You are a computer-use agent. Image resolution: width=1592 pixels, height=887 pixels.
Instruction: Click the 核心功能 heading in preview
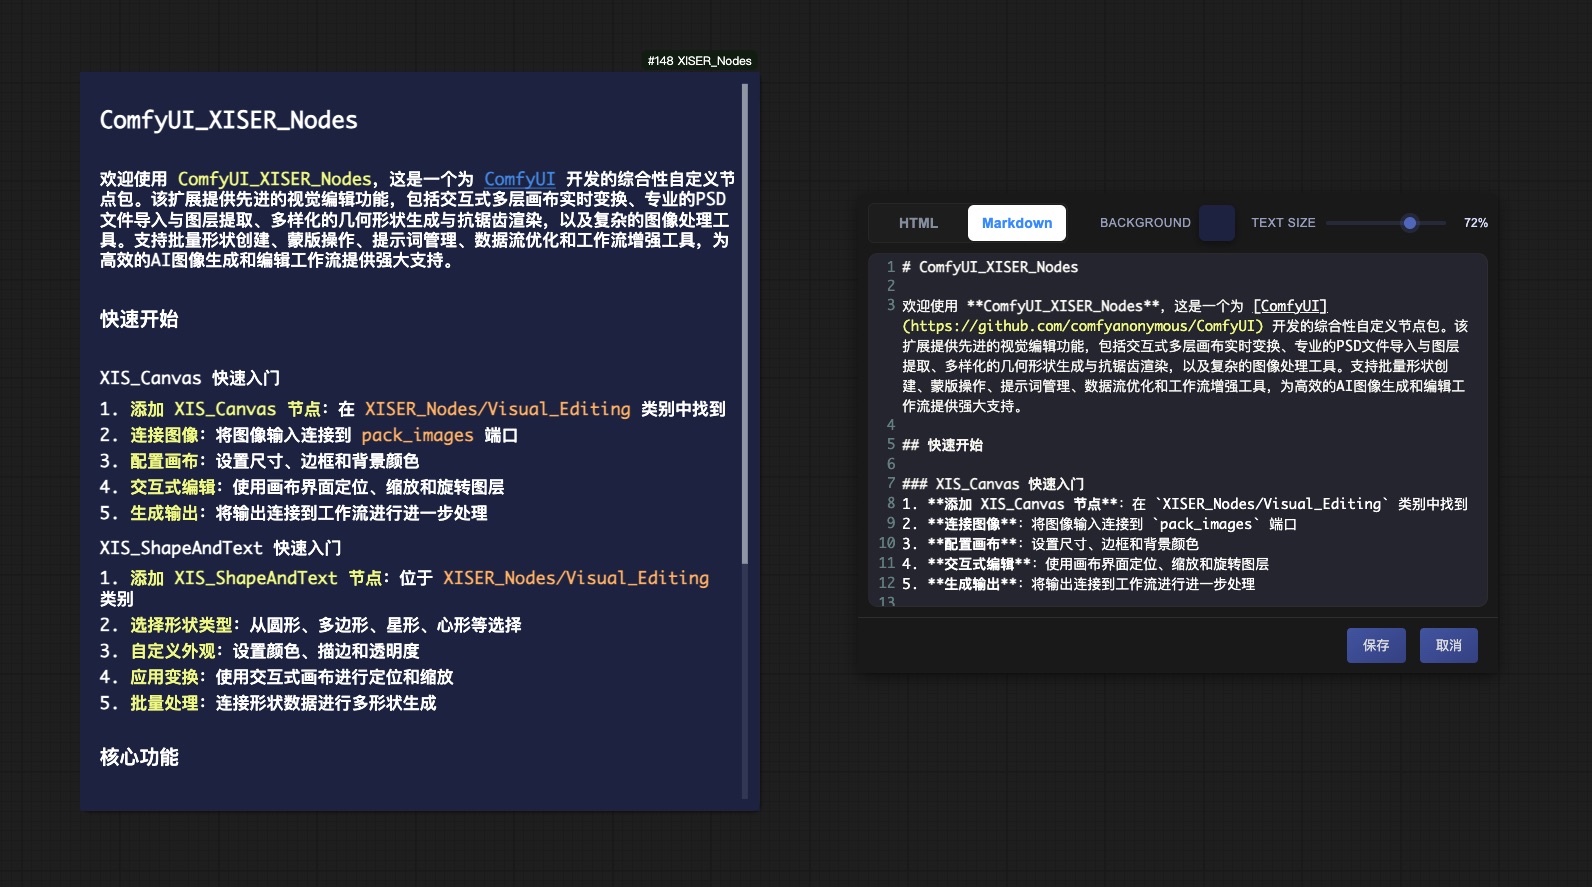[x=139, y=757]
